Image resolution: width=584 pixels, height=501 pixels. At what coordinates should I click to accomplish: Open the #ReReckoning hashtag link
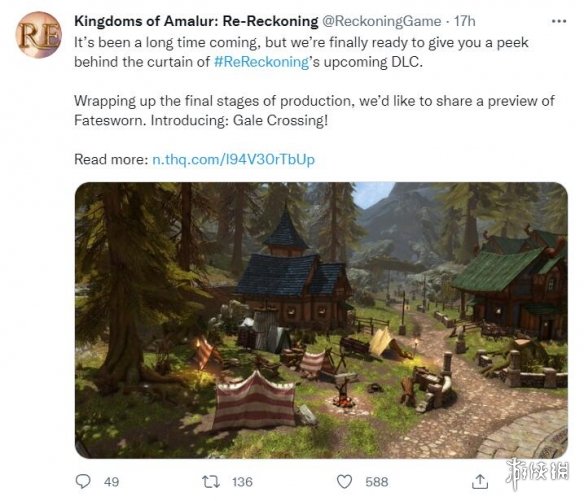click(x=261, y=62)
